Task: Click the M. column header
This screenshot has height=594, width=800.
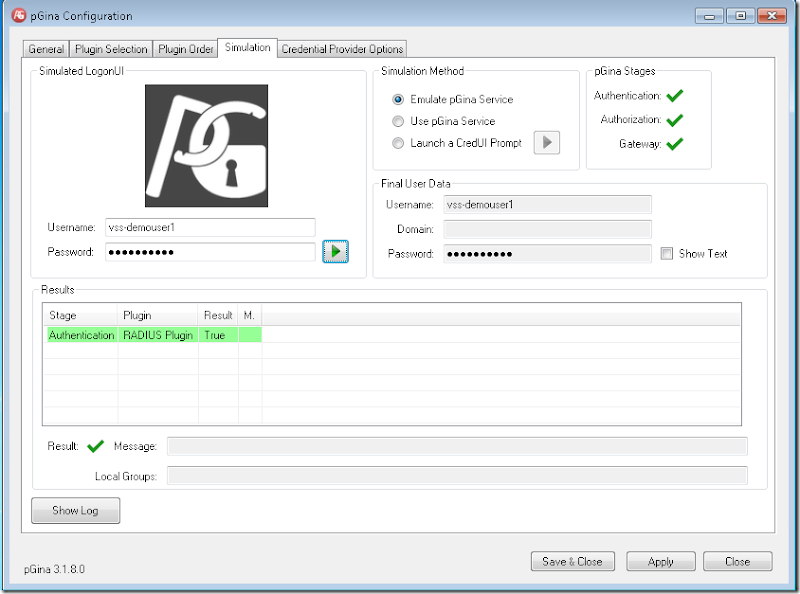Action: tap(250, 315)
